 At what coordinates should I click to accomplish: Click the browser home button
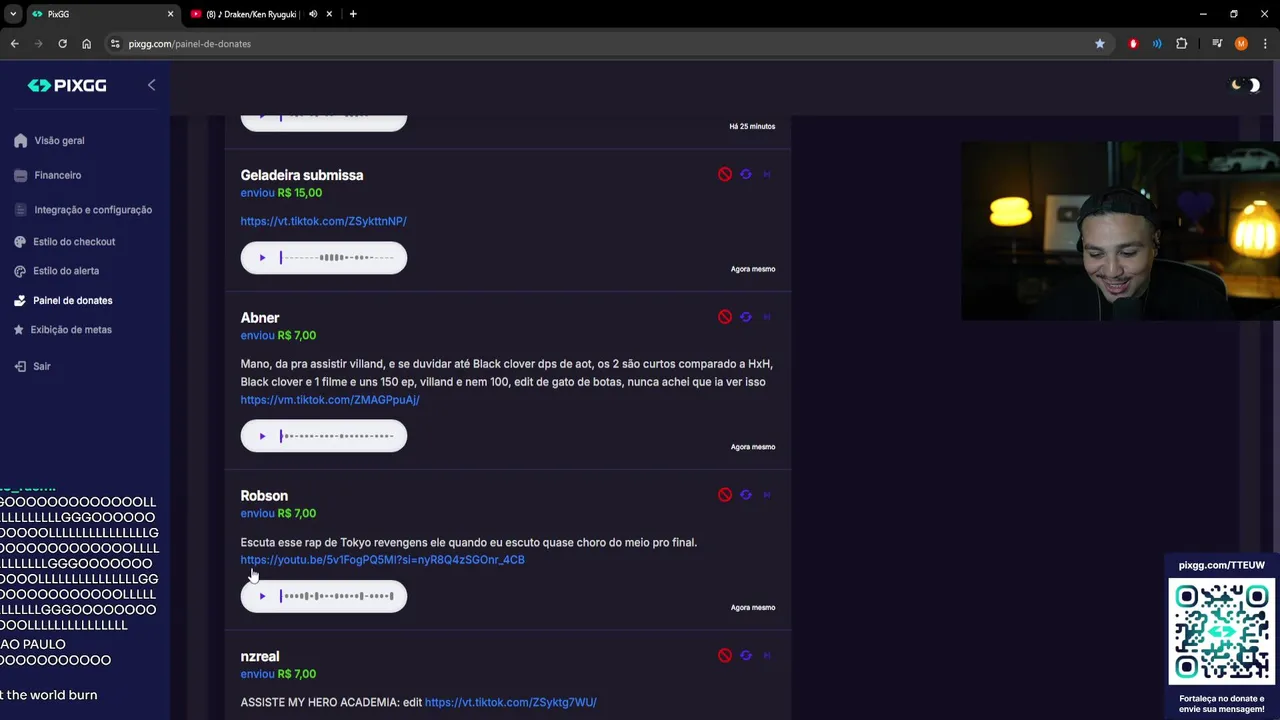[x=86, y=44]
